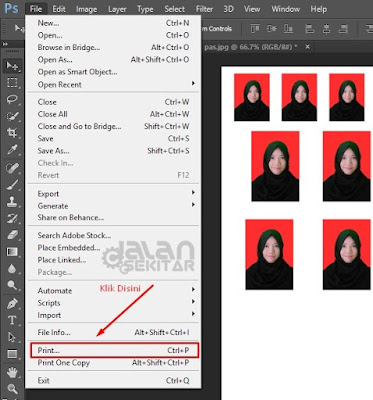Image resolution: width=373 pixels, height=400 pixels.
Task: Choose Exit from the File menu
Action: [113, 380]
